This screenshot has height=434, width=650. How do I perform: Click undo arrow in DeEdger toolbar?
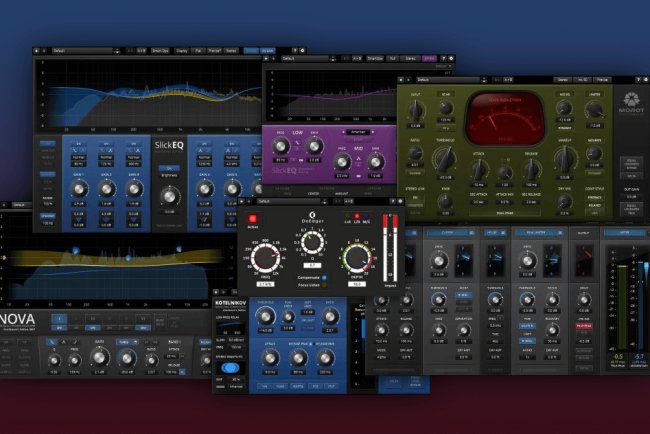point(242,201)
